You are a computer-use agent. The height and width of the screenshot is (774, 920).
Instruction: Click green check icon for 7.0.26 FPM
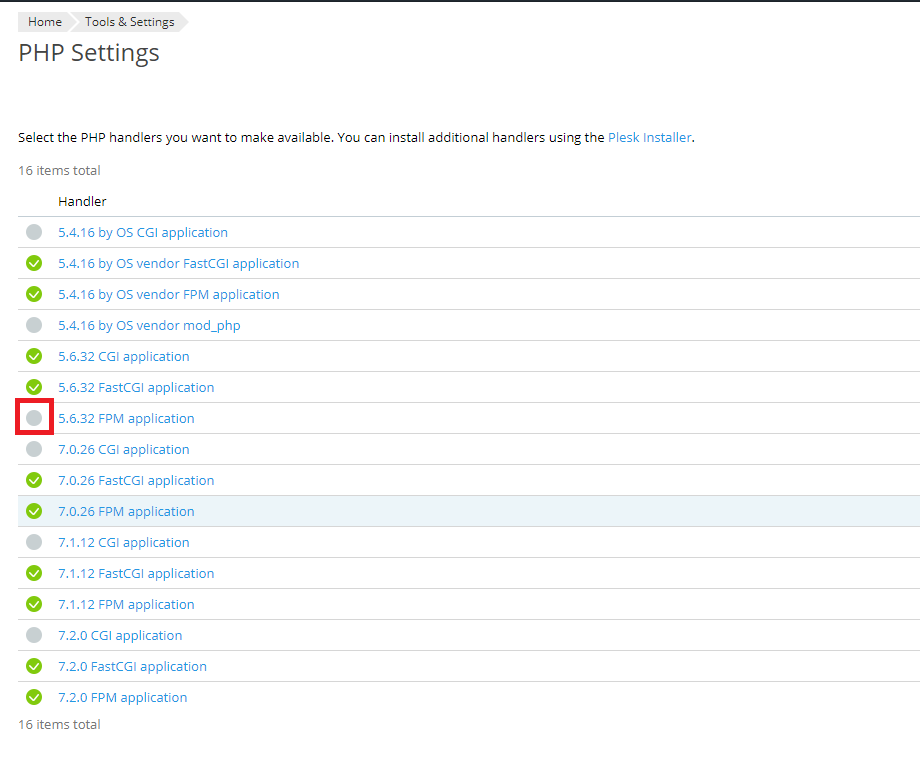click(x=34, y=511)
